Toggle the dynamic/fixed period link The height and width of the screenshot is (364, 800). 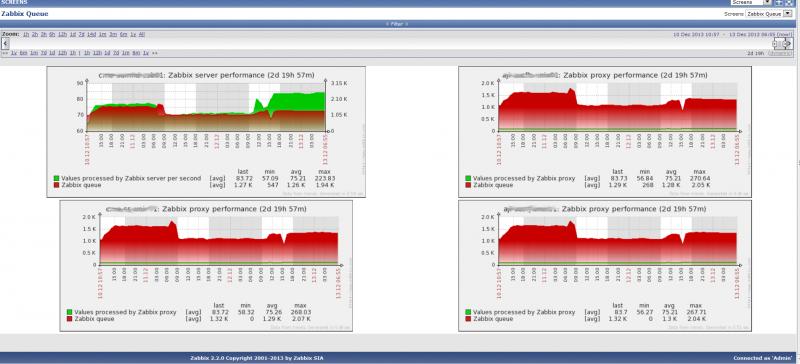point(780,53)
